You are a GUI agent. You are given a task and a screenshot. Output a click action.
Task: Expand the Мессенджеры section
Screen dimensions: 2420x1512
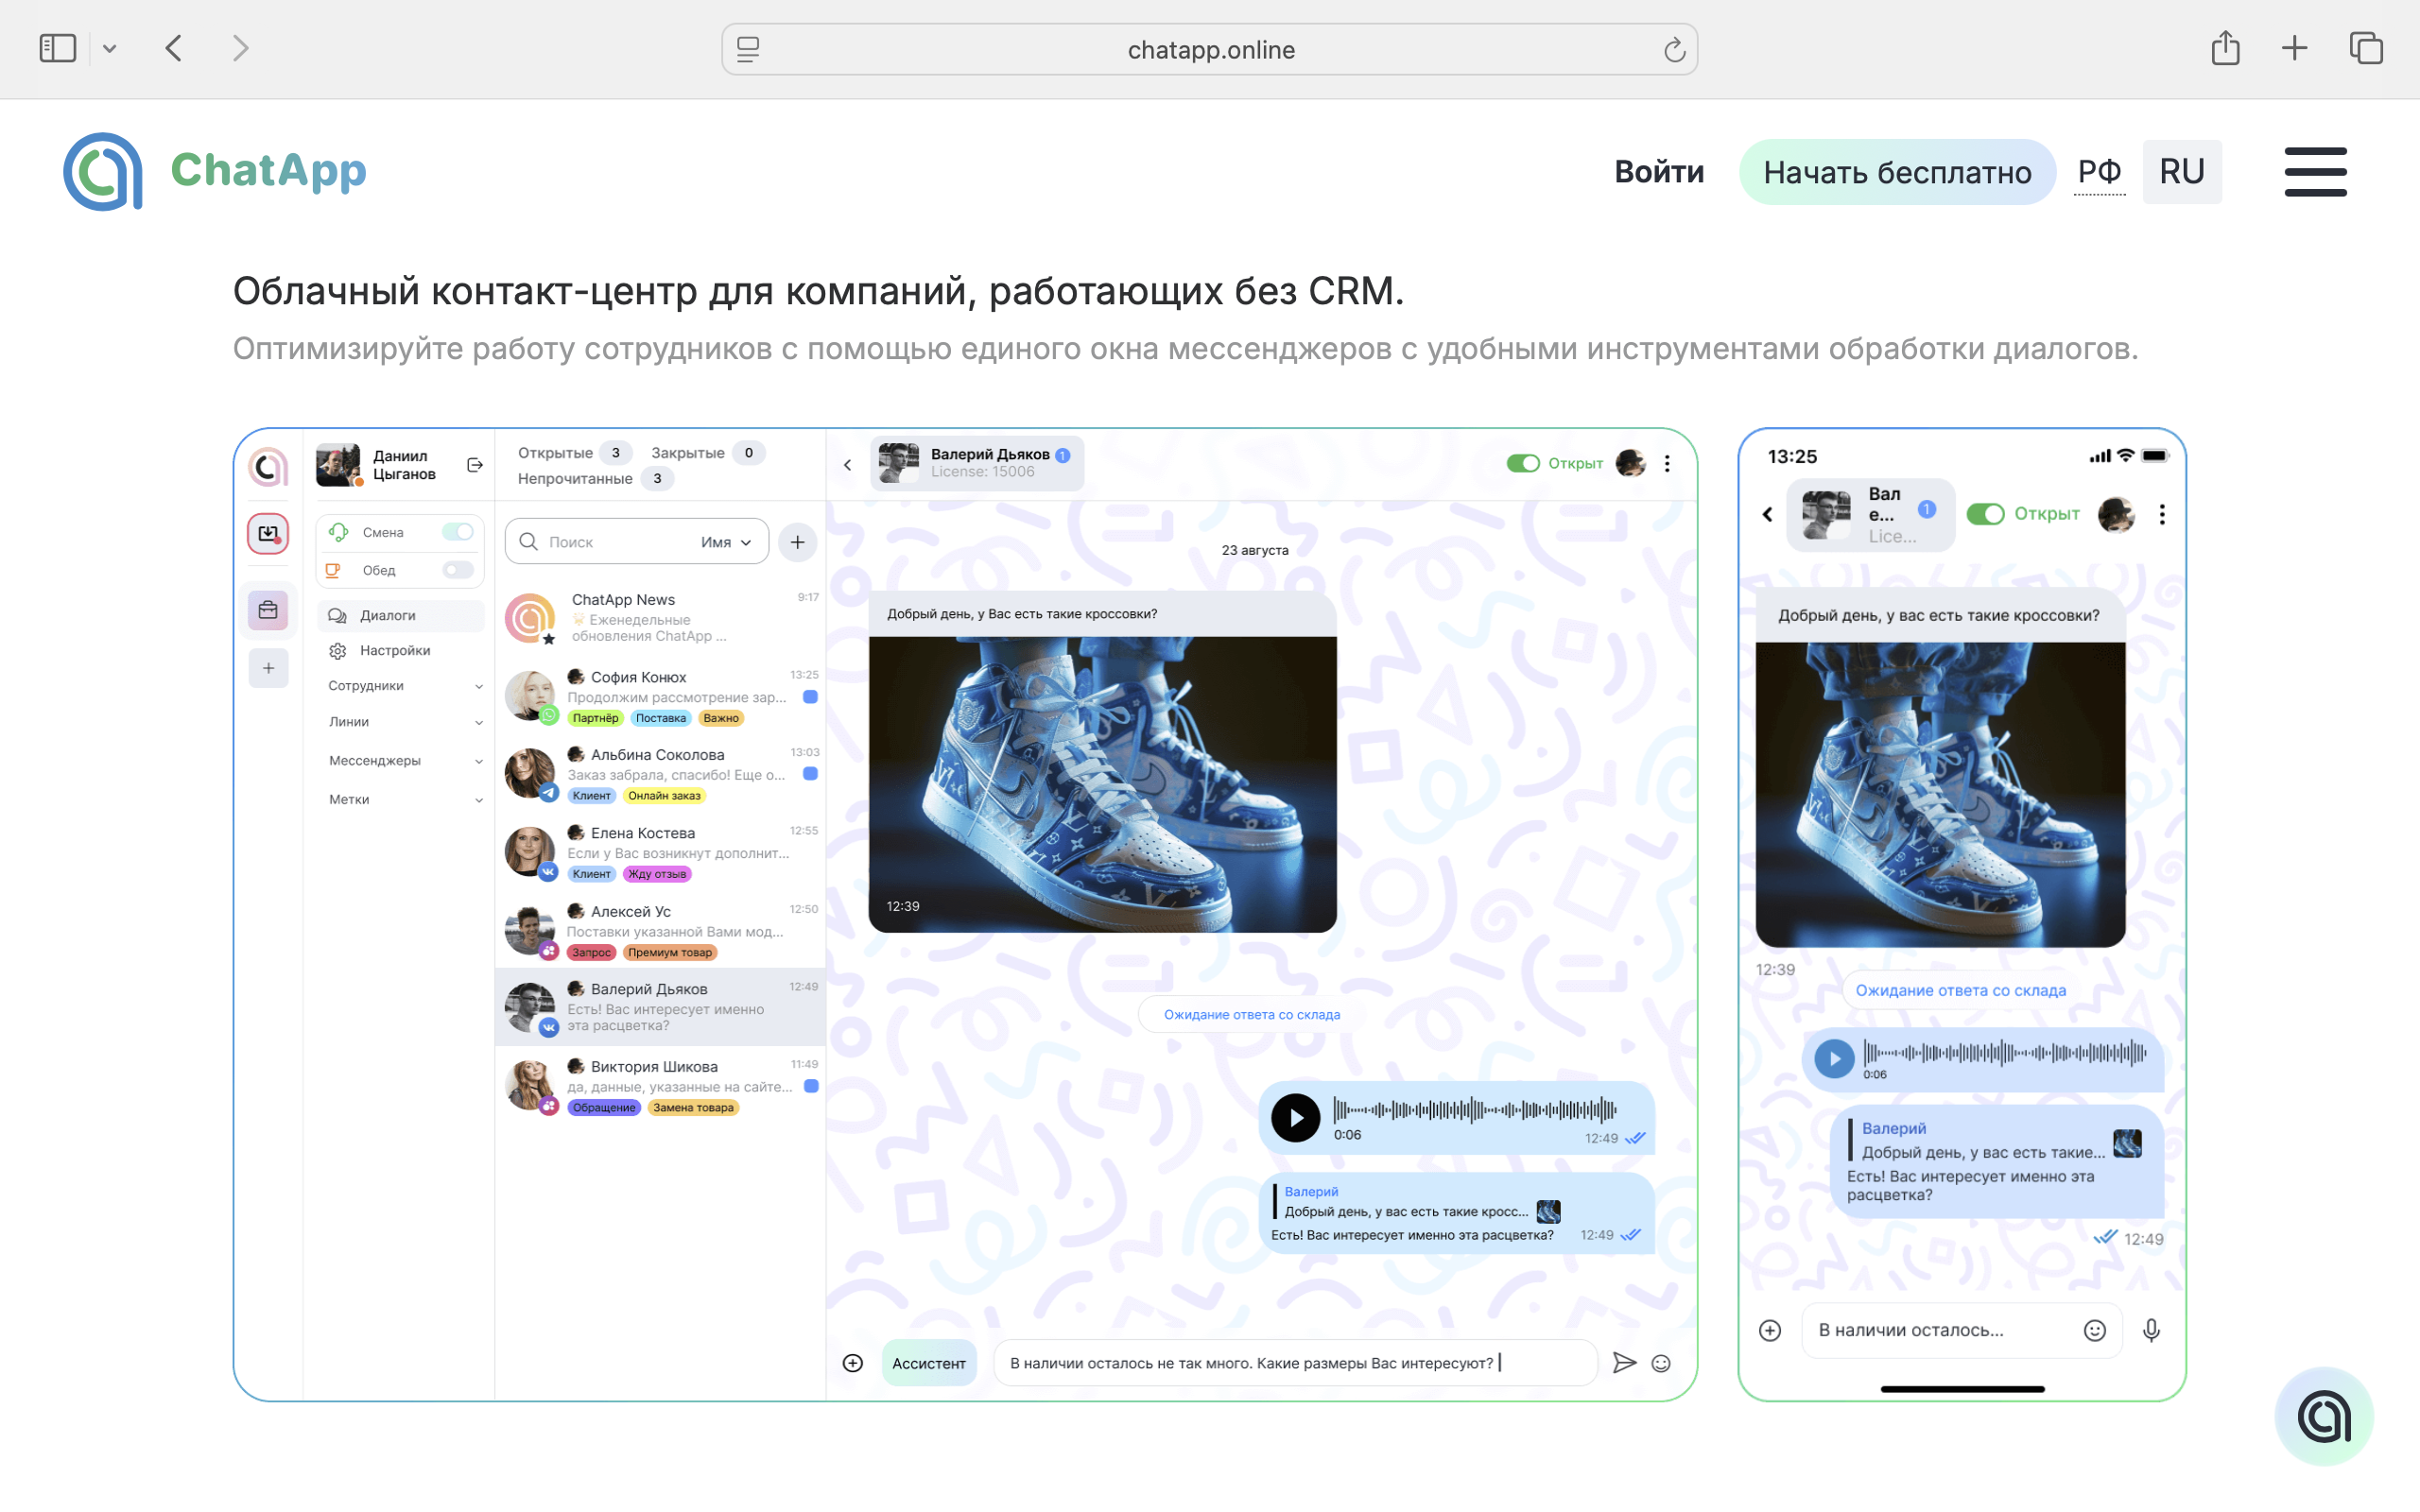point(405,760)
